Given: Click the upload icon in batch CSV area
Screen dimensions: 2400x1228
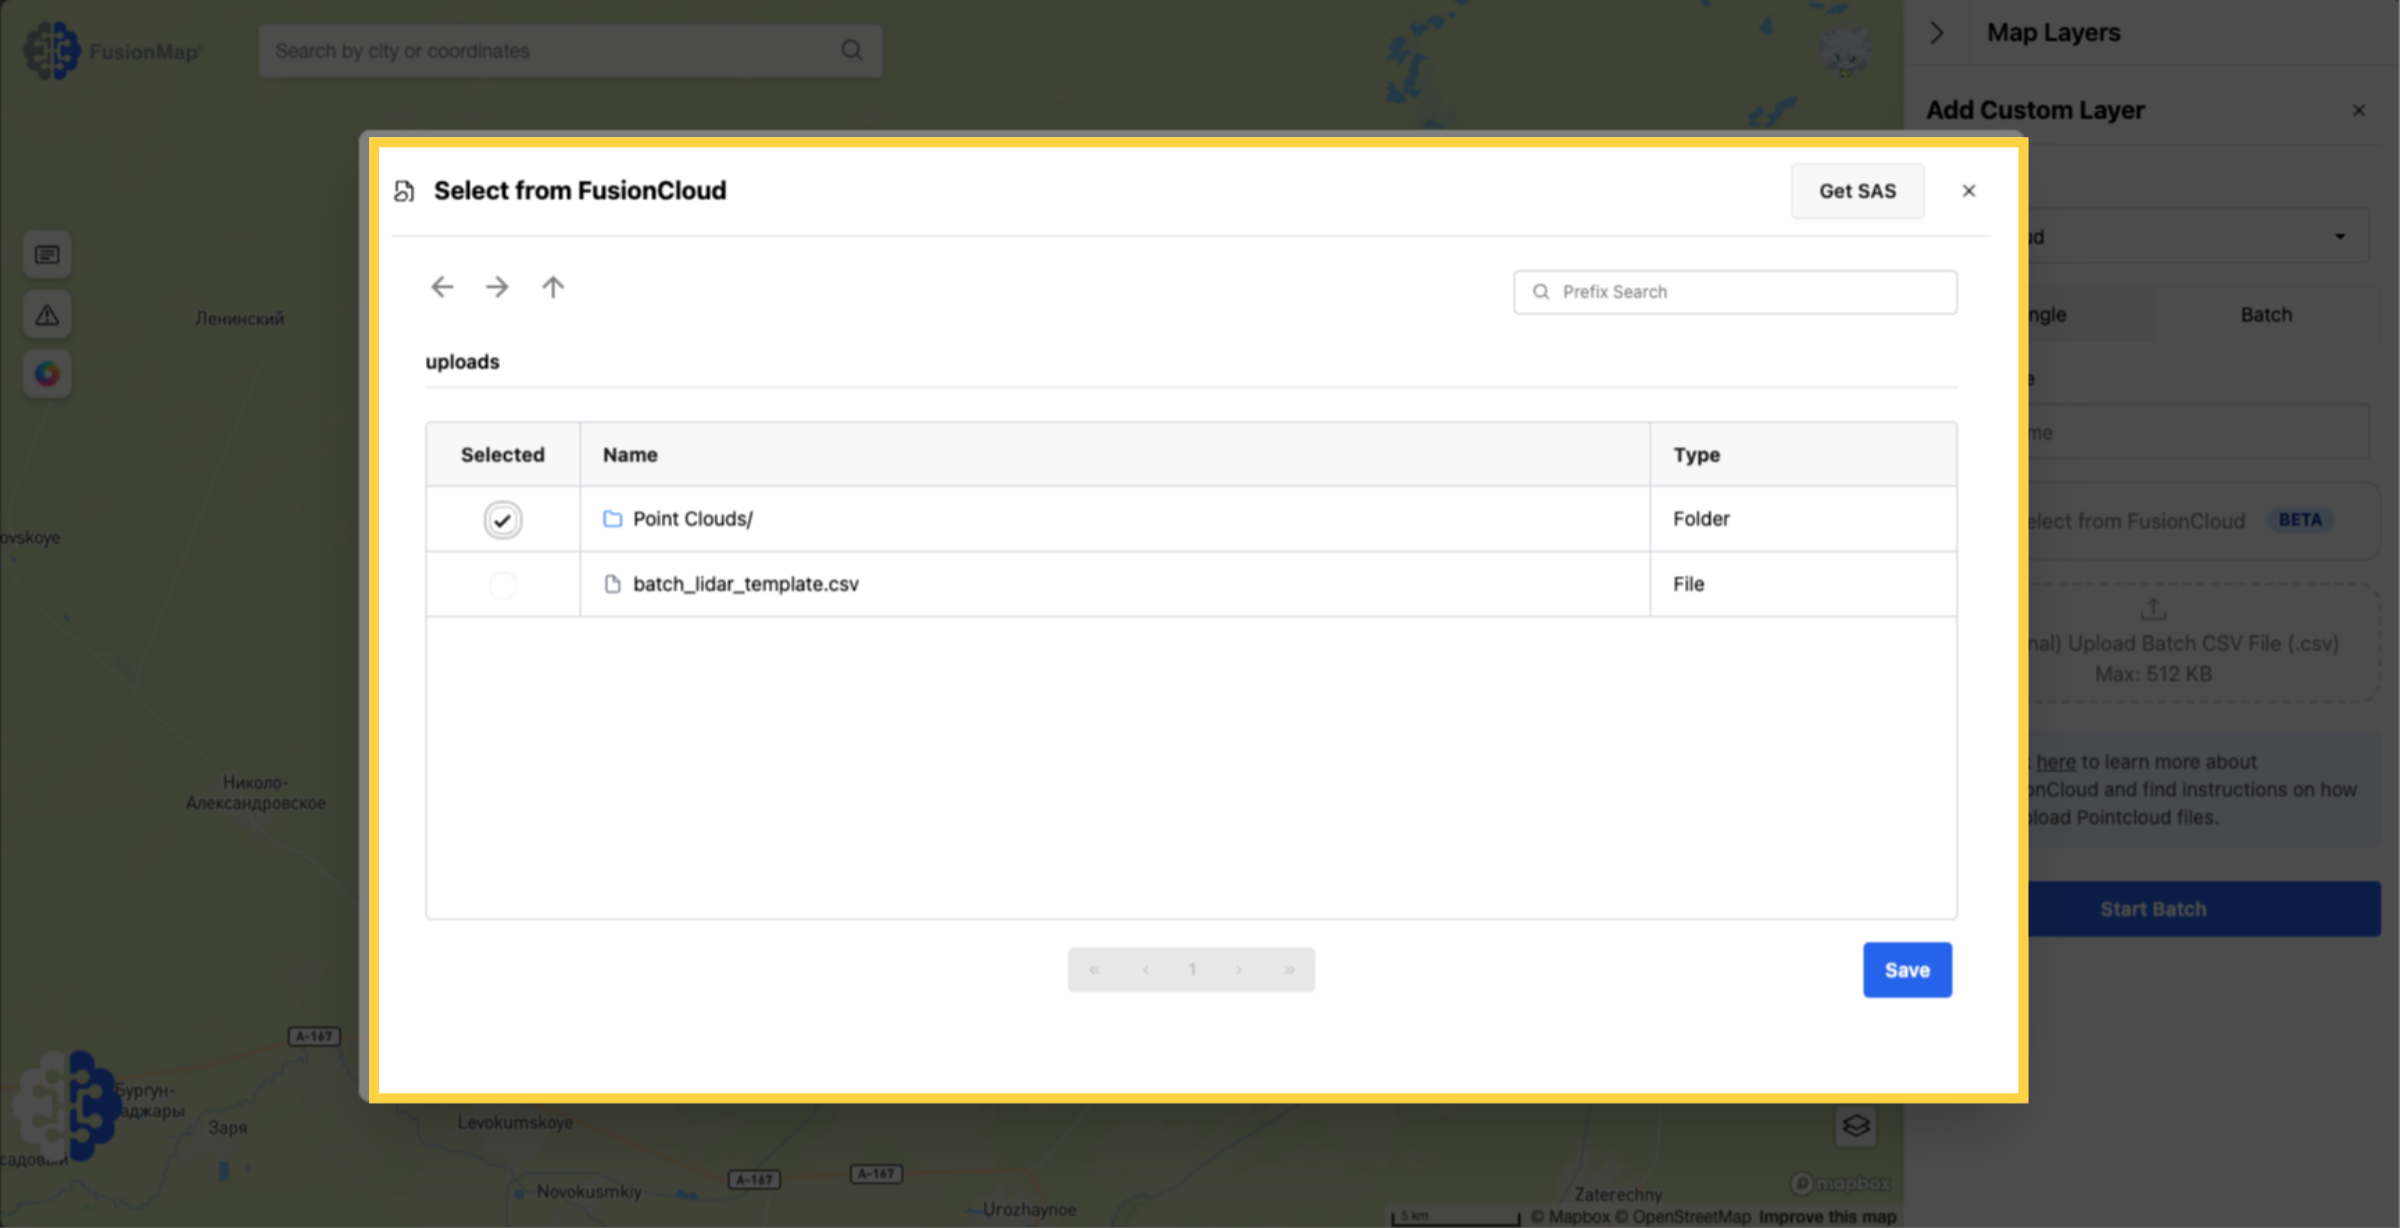Looking at the screenshot, I should point(2153,608).
